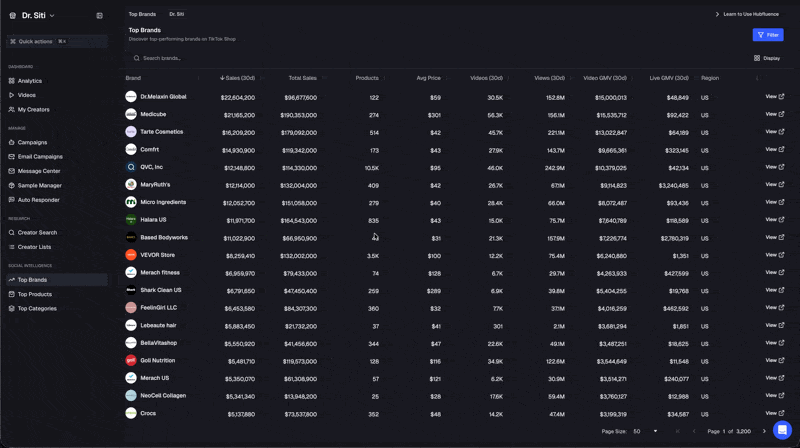View FeelinGirl LLC brand details
The width and height of the screenshot is (800, 448).
(x=774, y=308)
